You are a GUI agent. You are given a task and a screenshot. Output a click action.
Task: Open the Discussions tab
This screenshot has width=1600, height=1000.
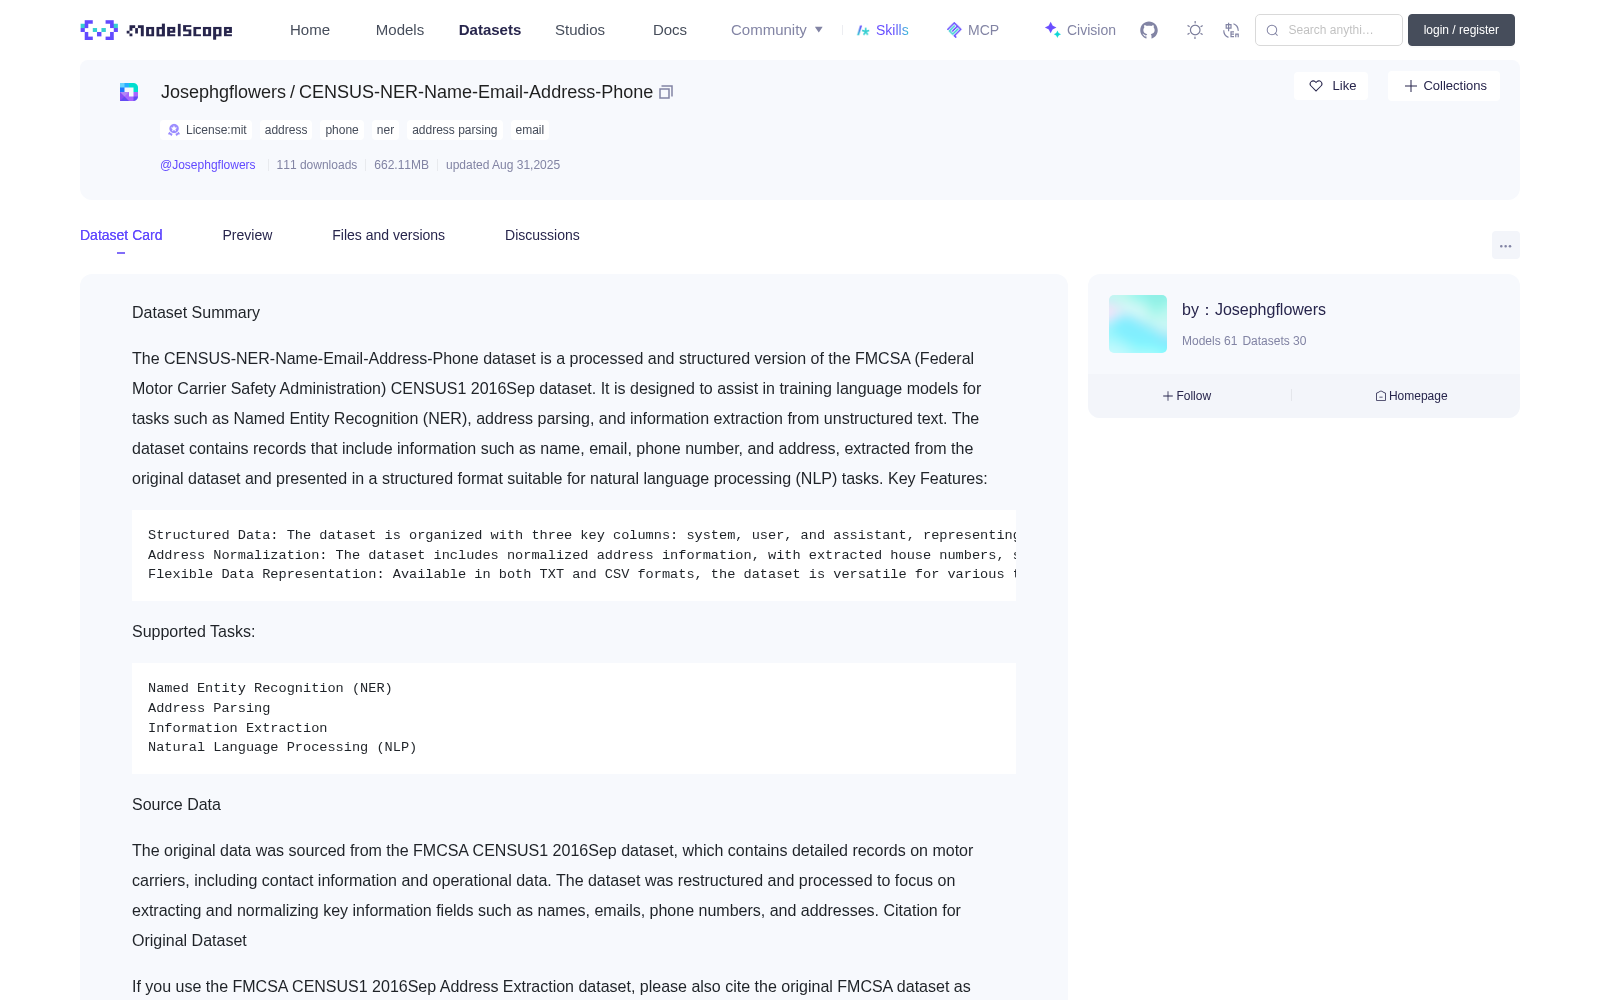[542, 235]
